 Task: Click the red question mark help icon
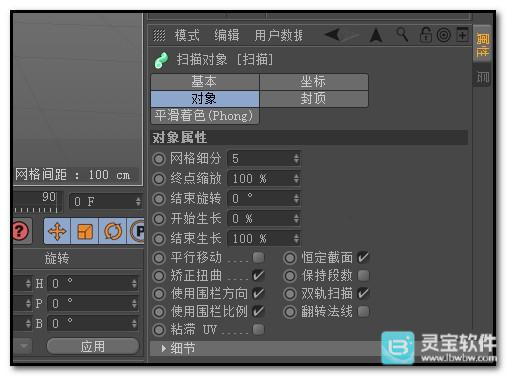(21, 231)
